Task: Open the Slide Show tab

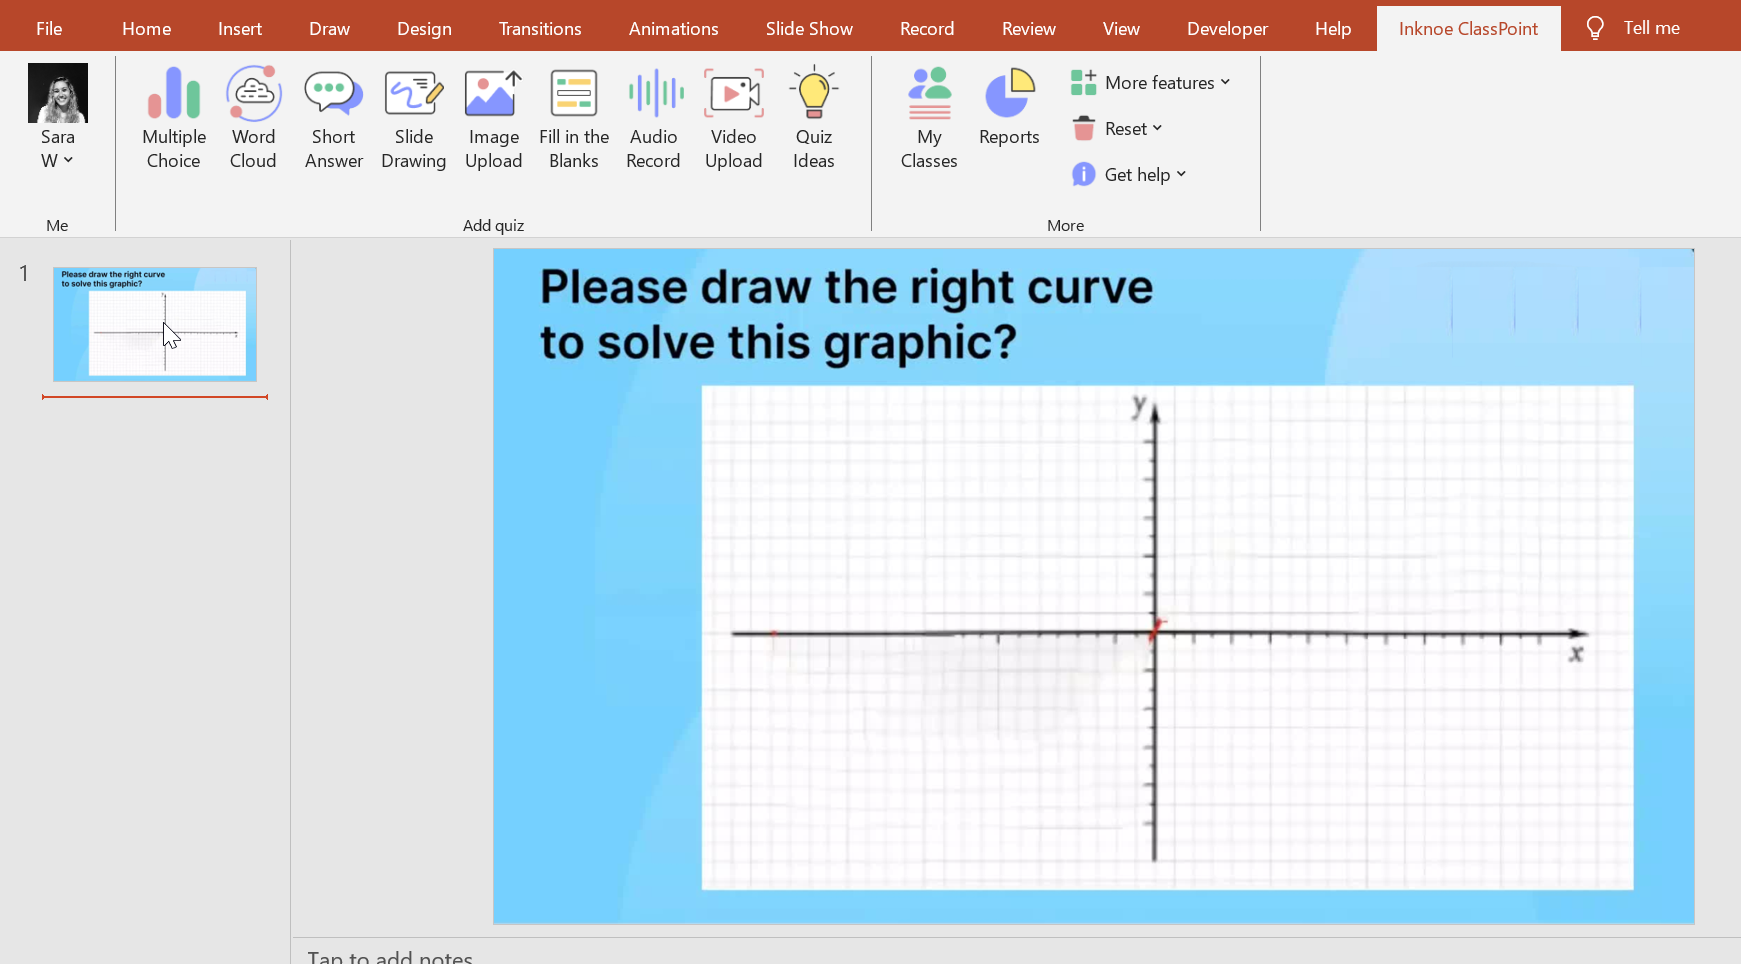Action: click(x=809, y=28)
